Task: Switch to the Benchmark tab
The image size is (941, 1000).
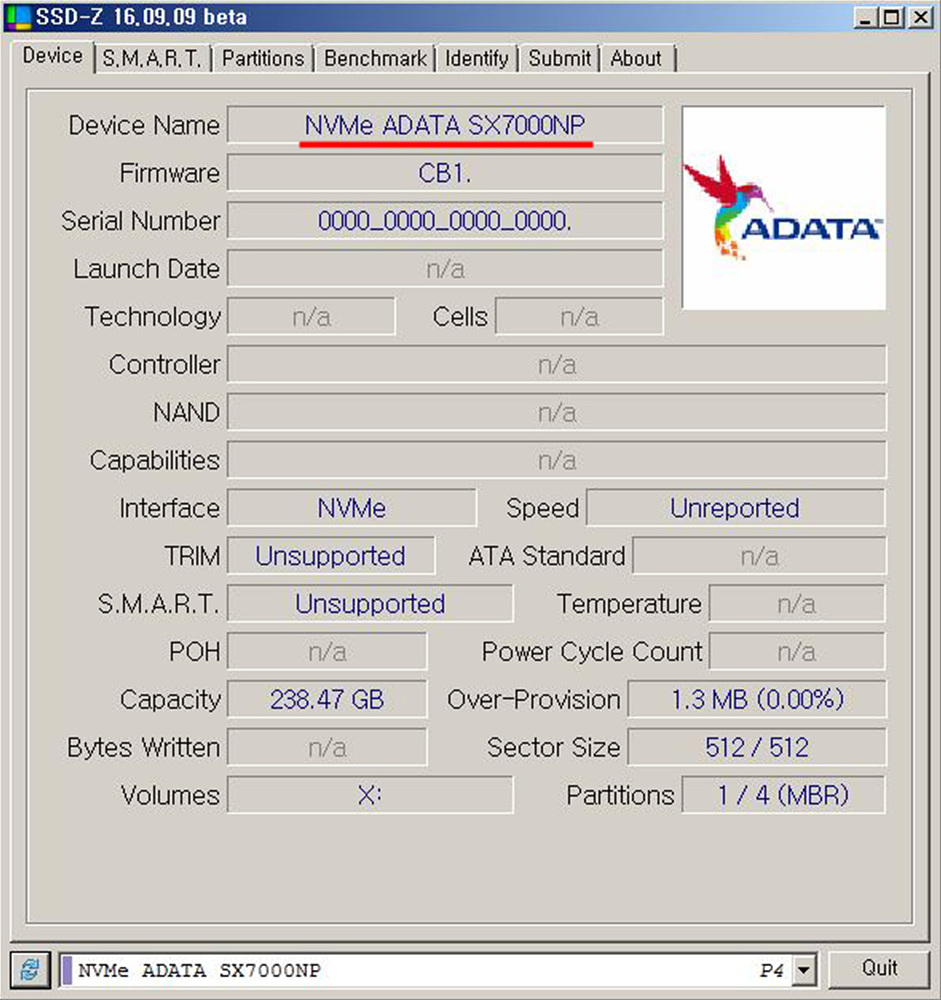Action: pyautogui.click(x=374, y=58)
